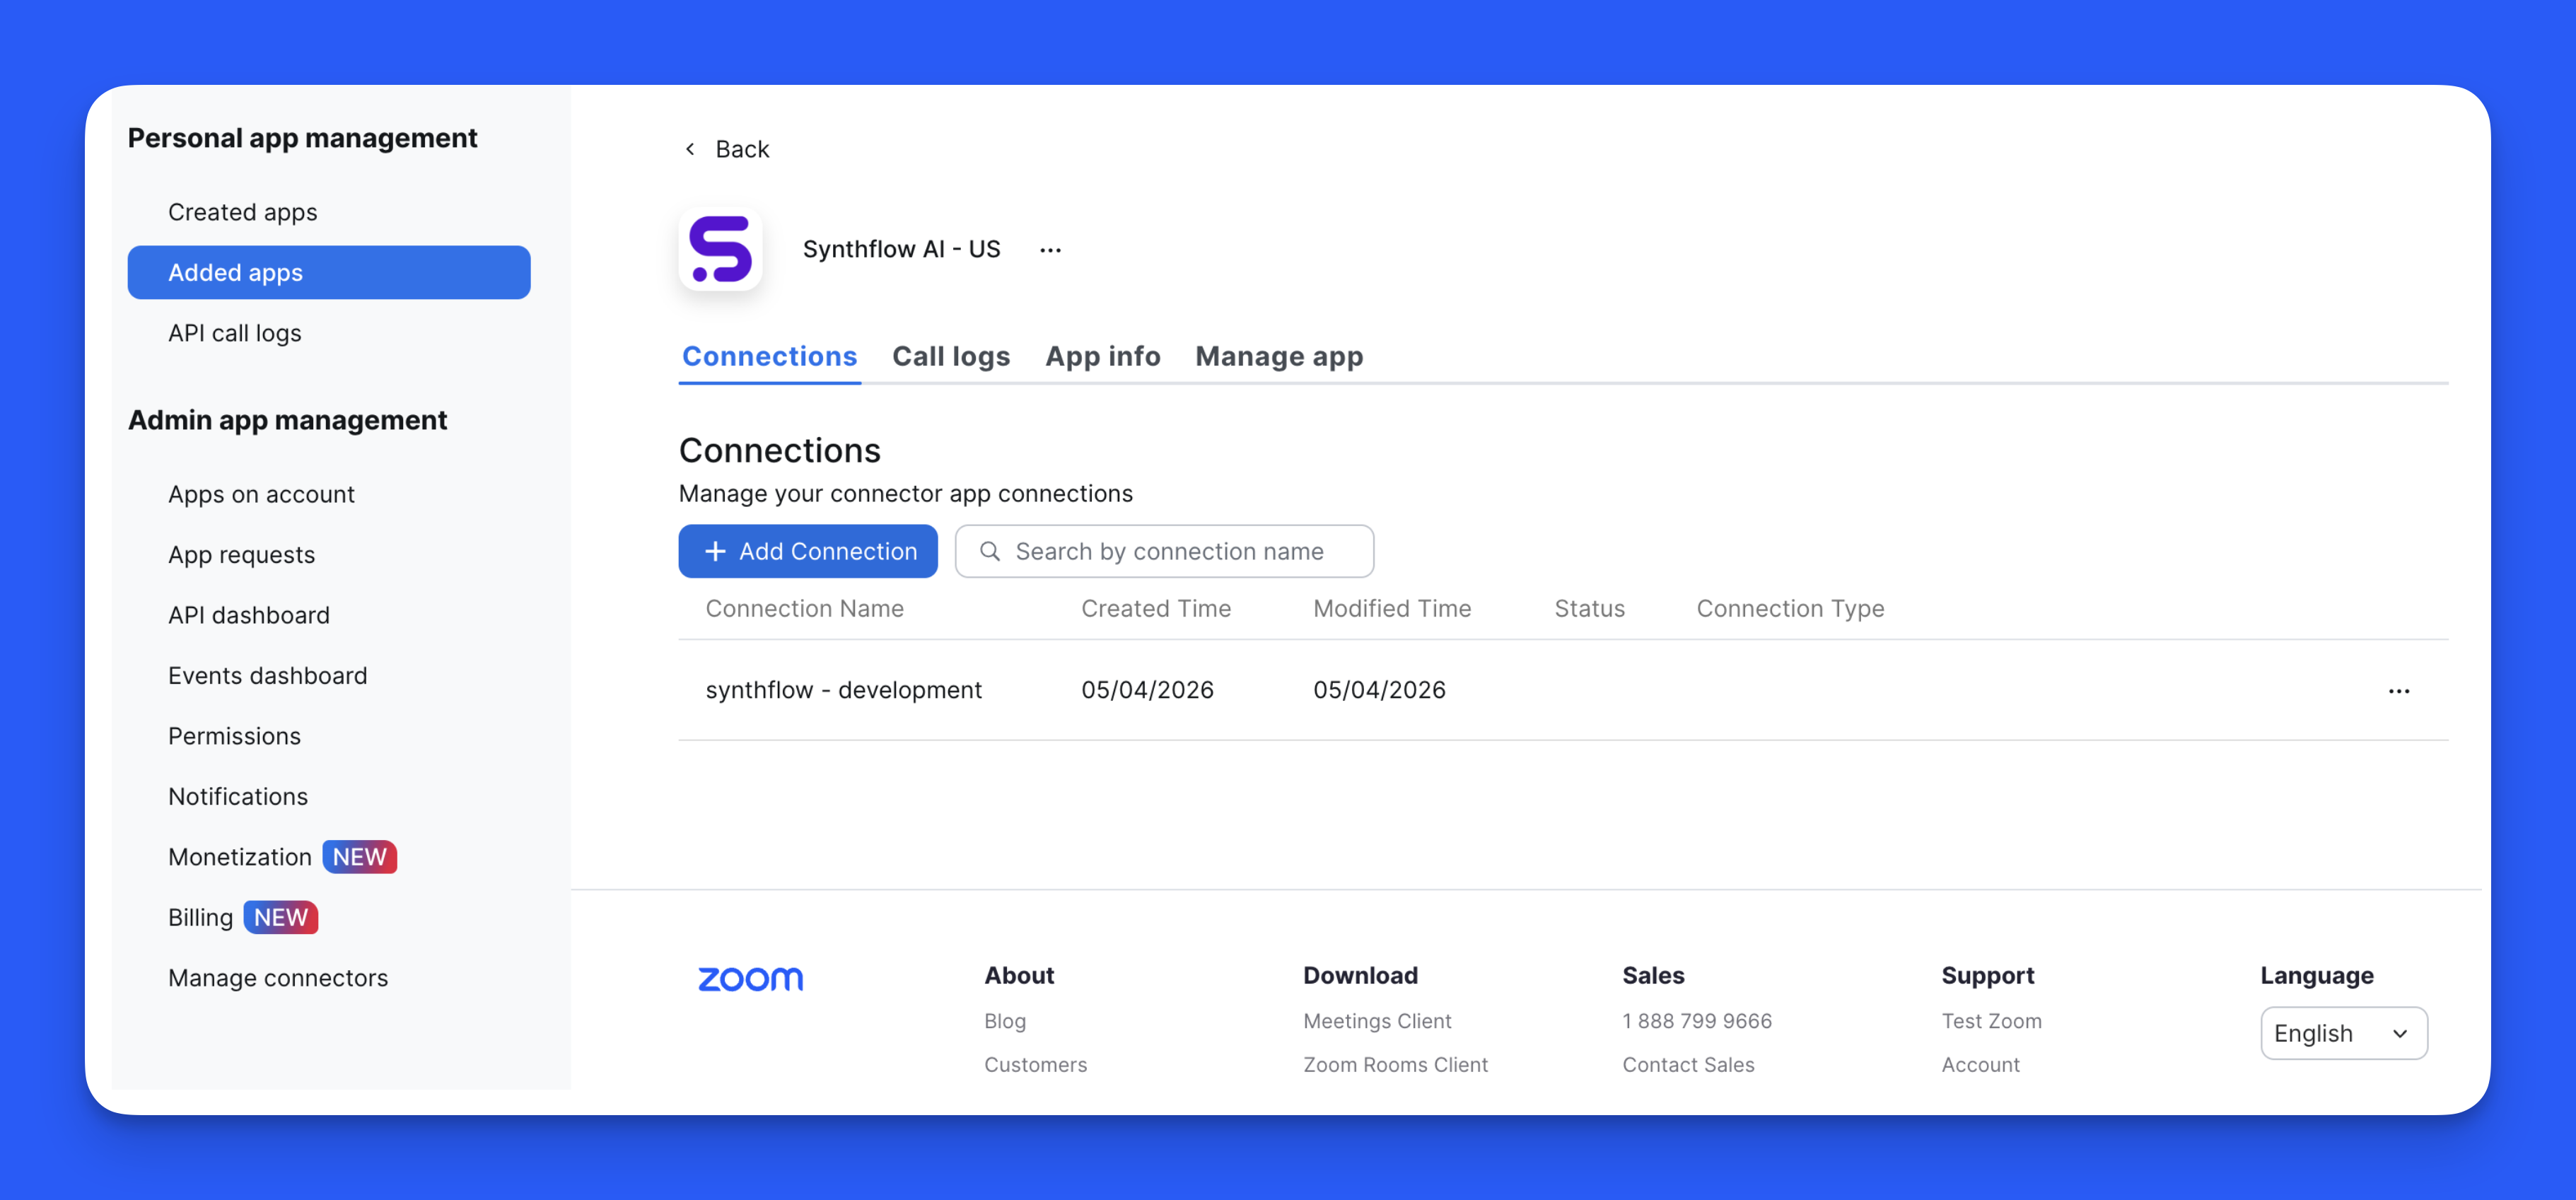This screenshot has width=2576, height=1200.
Task: Click the Status column header
Action: [1589, 608]
